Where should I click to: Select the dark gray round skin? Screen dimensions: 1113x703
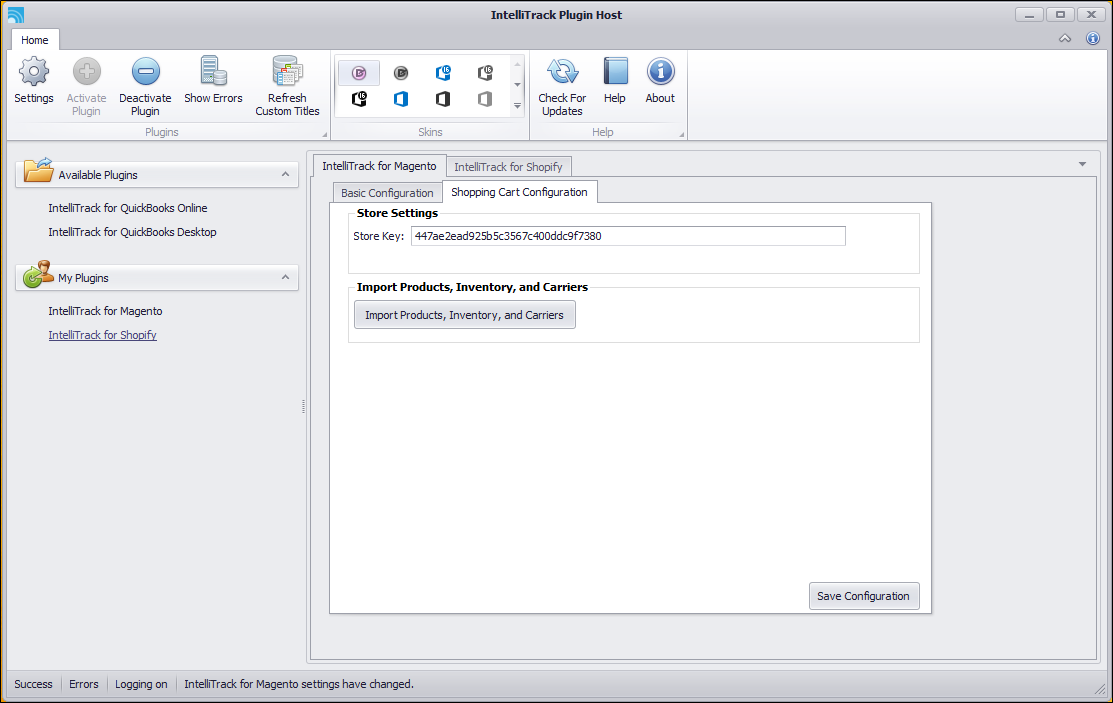(401, 72)
